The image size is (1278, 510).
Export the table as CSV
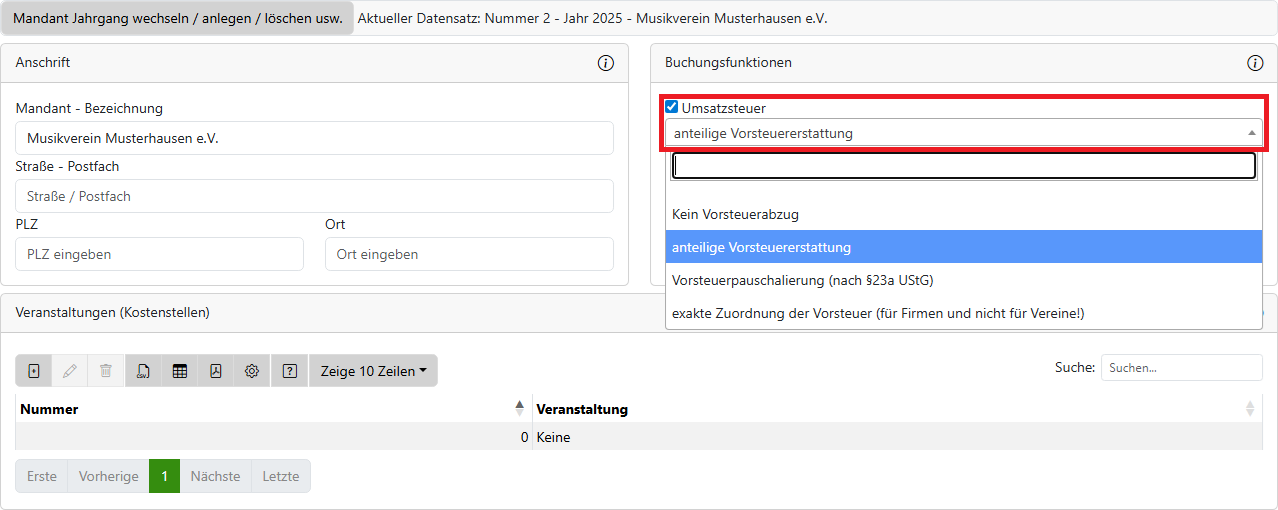pos(143,371)
